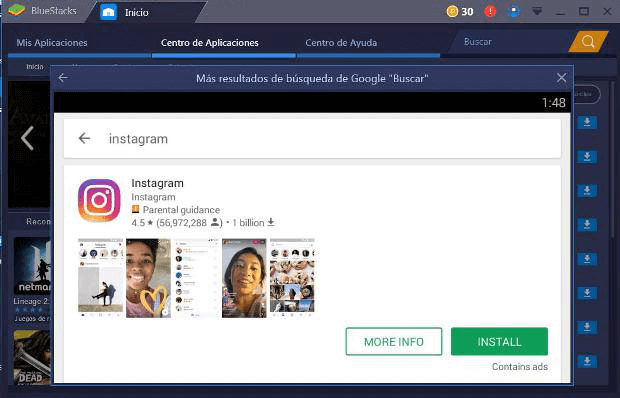Open the title bar dropdown arrow menu
This screenshot has height=398, width=620.
click(x=537, y=11)
